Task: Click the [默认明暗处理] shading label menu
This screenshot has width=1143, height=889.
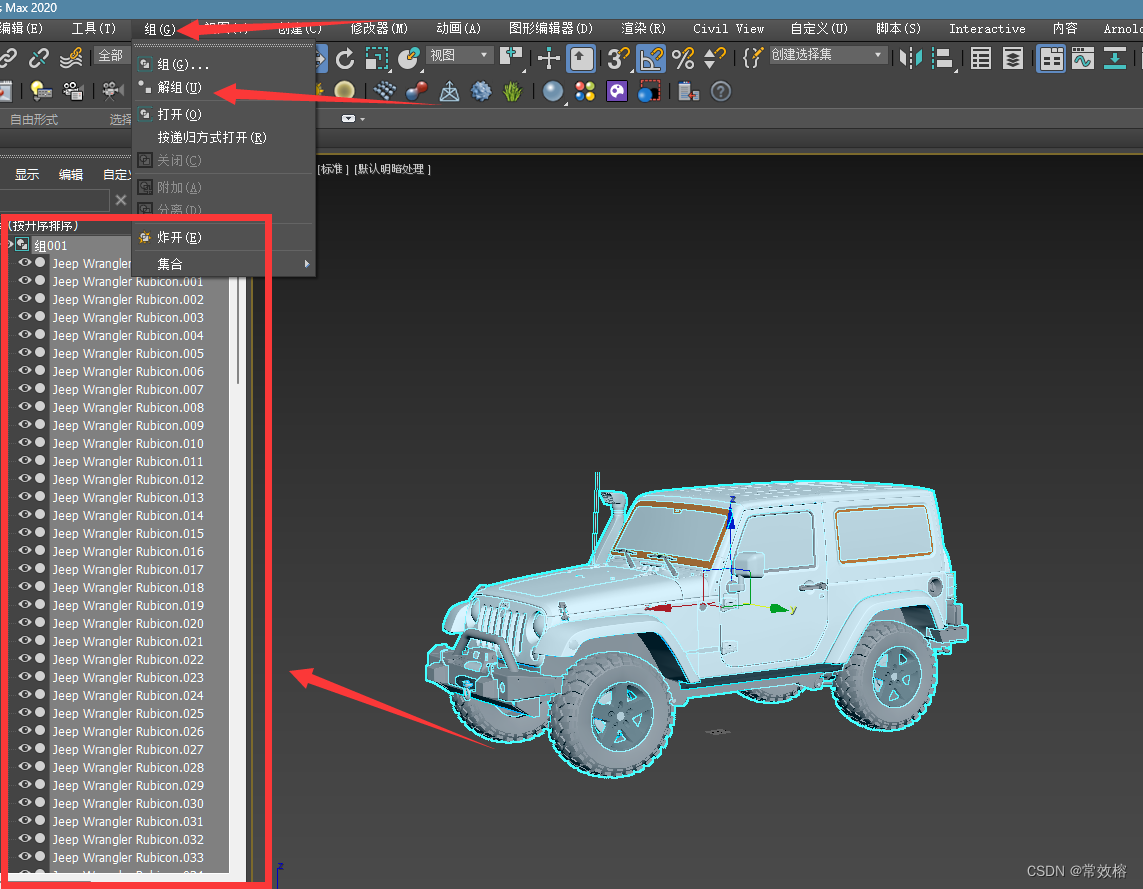Action: [x=392, y=169]
